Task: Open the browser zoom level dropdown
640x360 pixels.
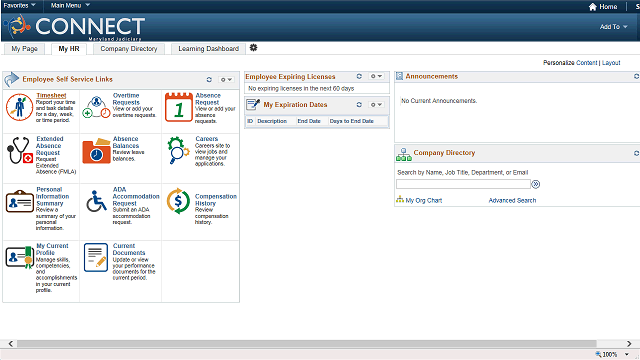Action: click(627, 354)
